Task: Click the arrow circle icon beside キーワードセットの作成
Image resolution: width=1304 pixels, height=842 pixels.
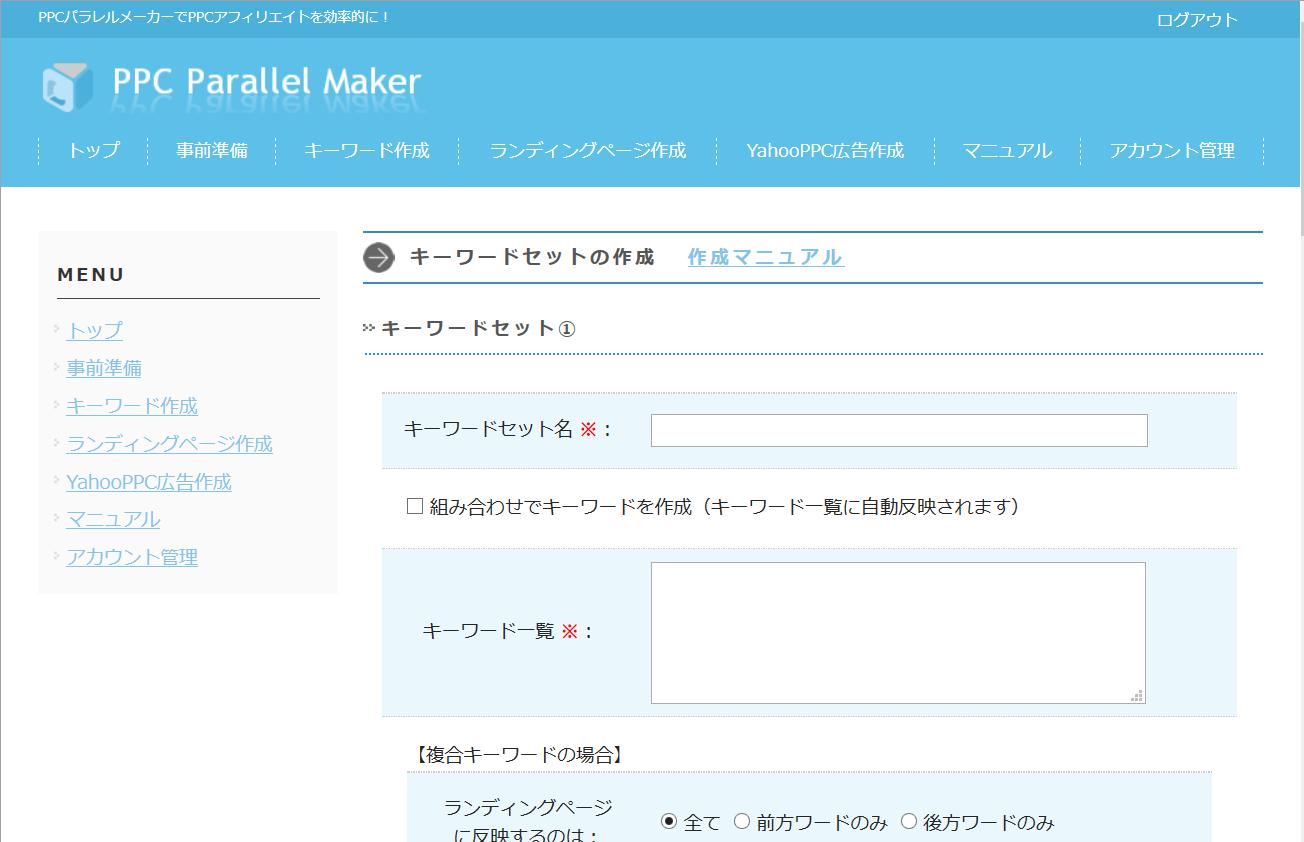Action: click(379, 257)
